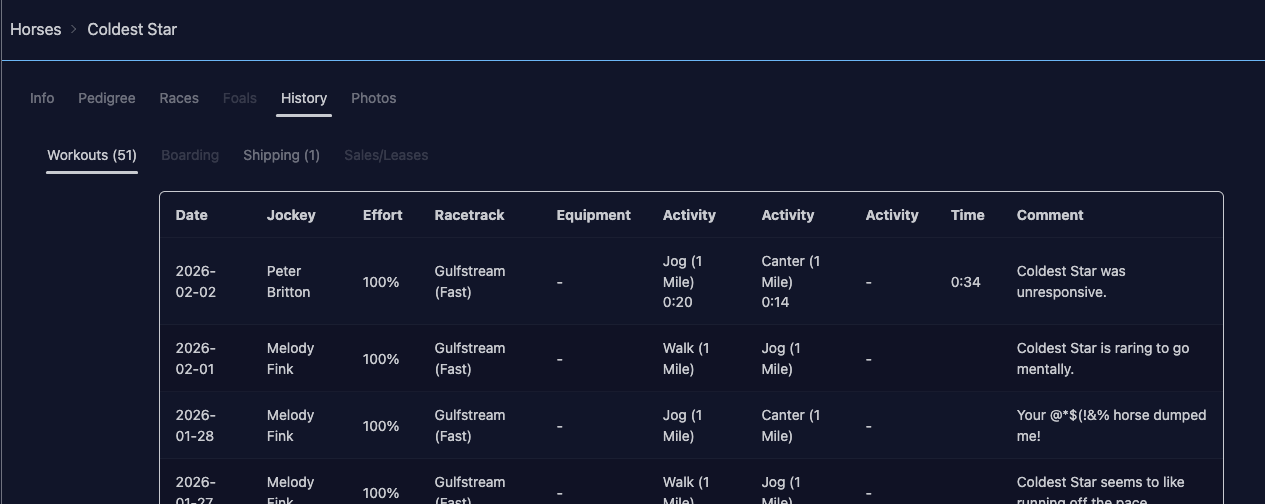1265x504 pixels.
Task: Click the Jockey column header
Action: [291, 215]
